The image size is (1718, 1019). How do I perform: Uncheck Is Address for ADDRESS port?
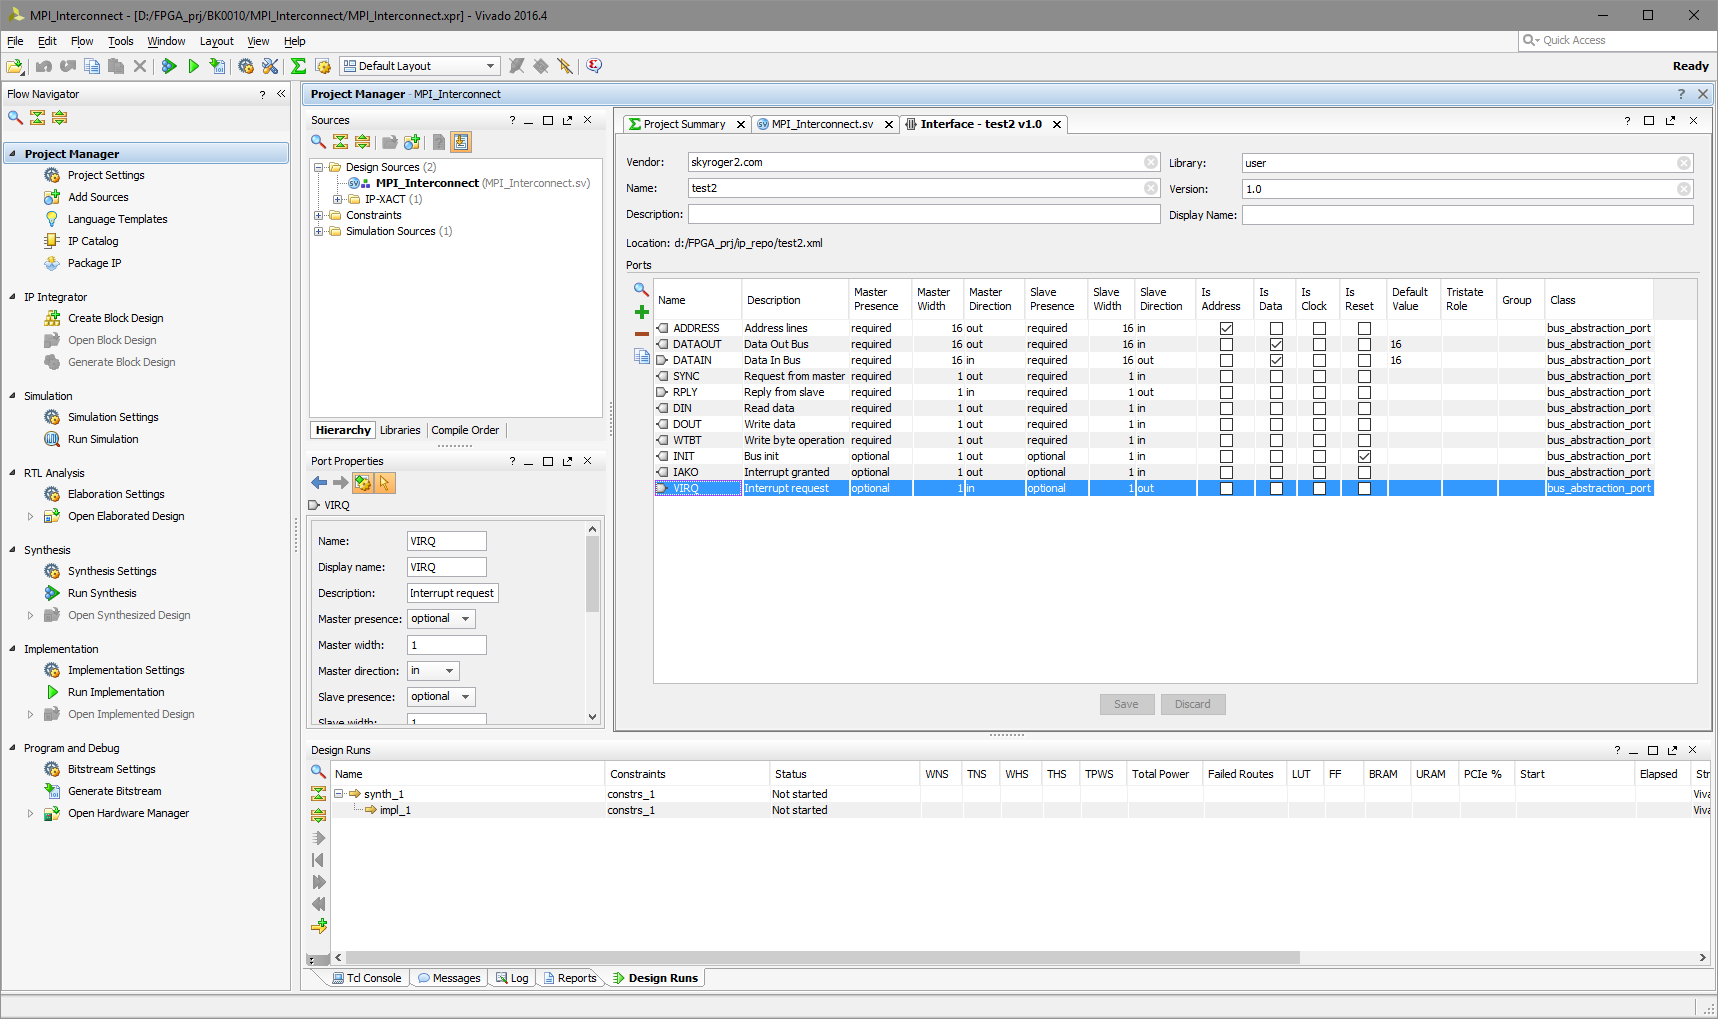[x=1226, y=328]
